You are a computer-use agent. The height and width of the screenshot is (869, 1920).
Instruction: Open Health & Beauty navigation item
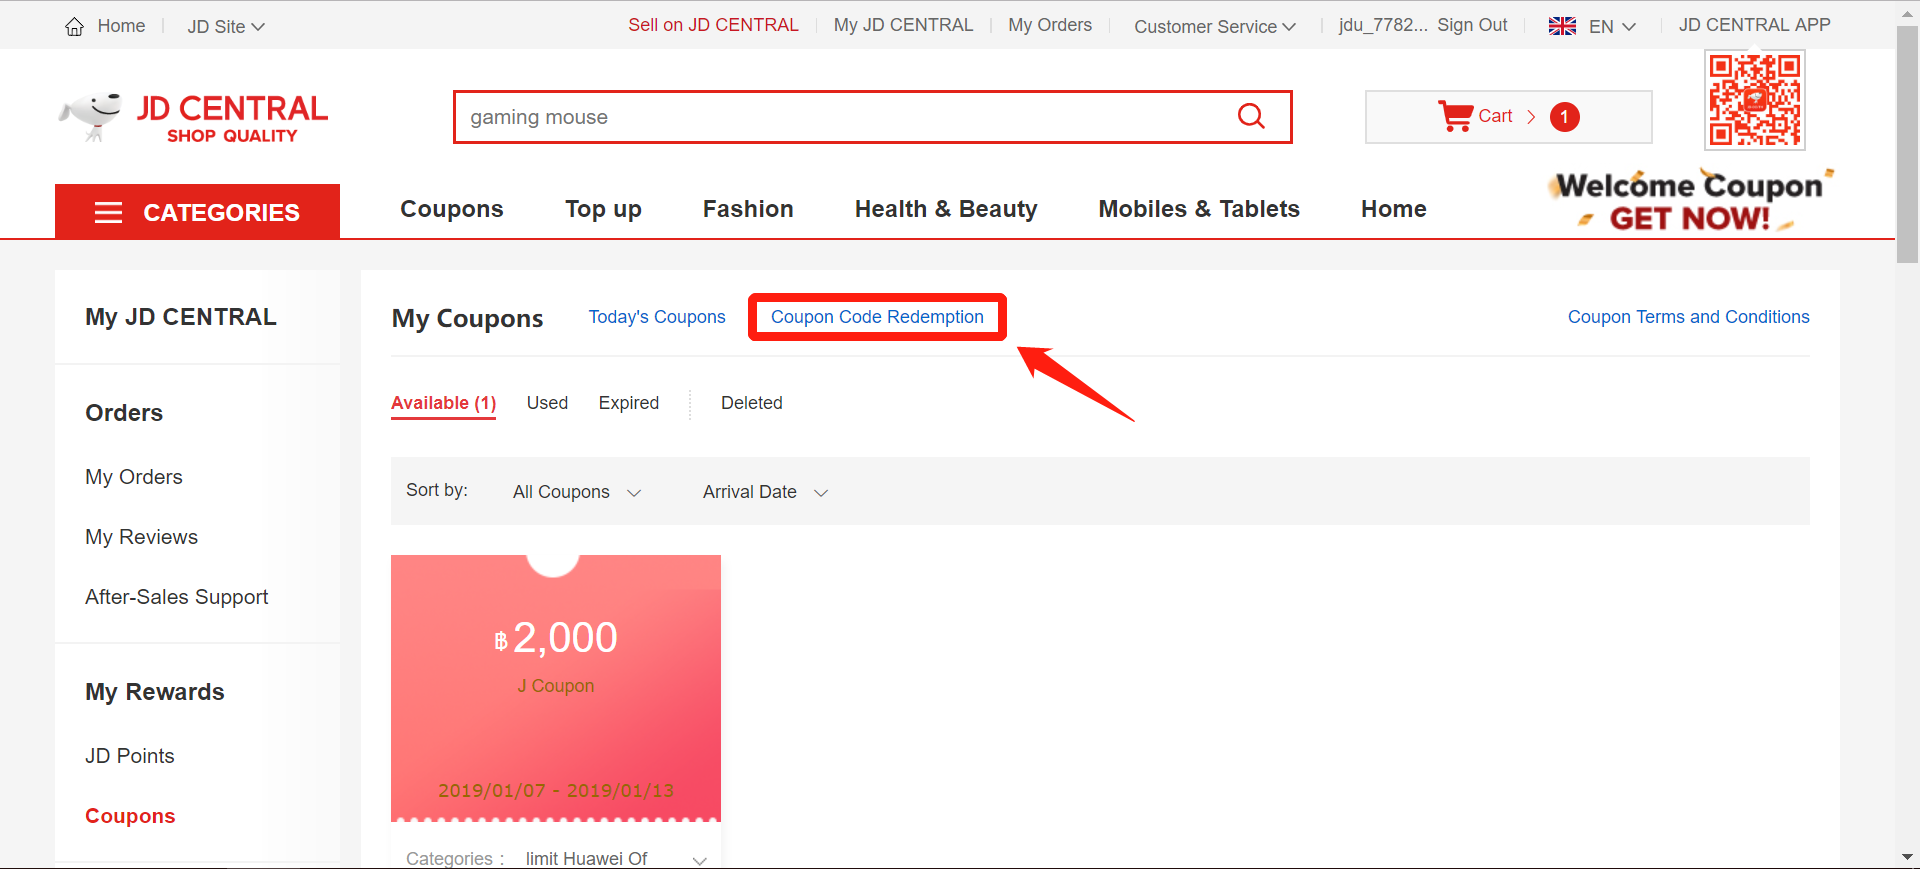point(946,209)
